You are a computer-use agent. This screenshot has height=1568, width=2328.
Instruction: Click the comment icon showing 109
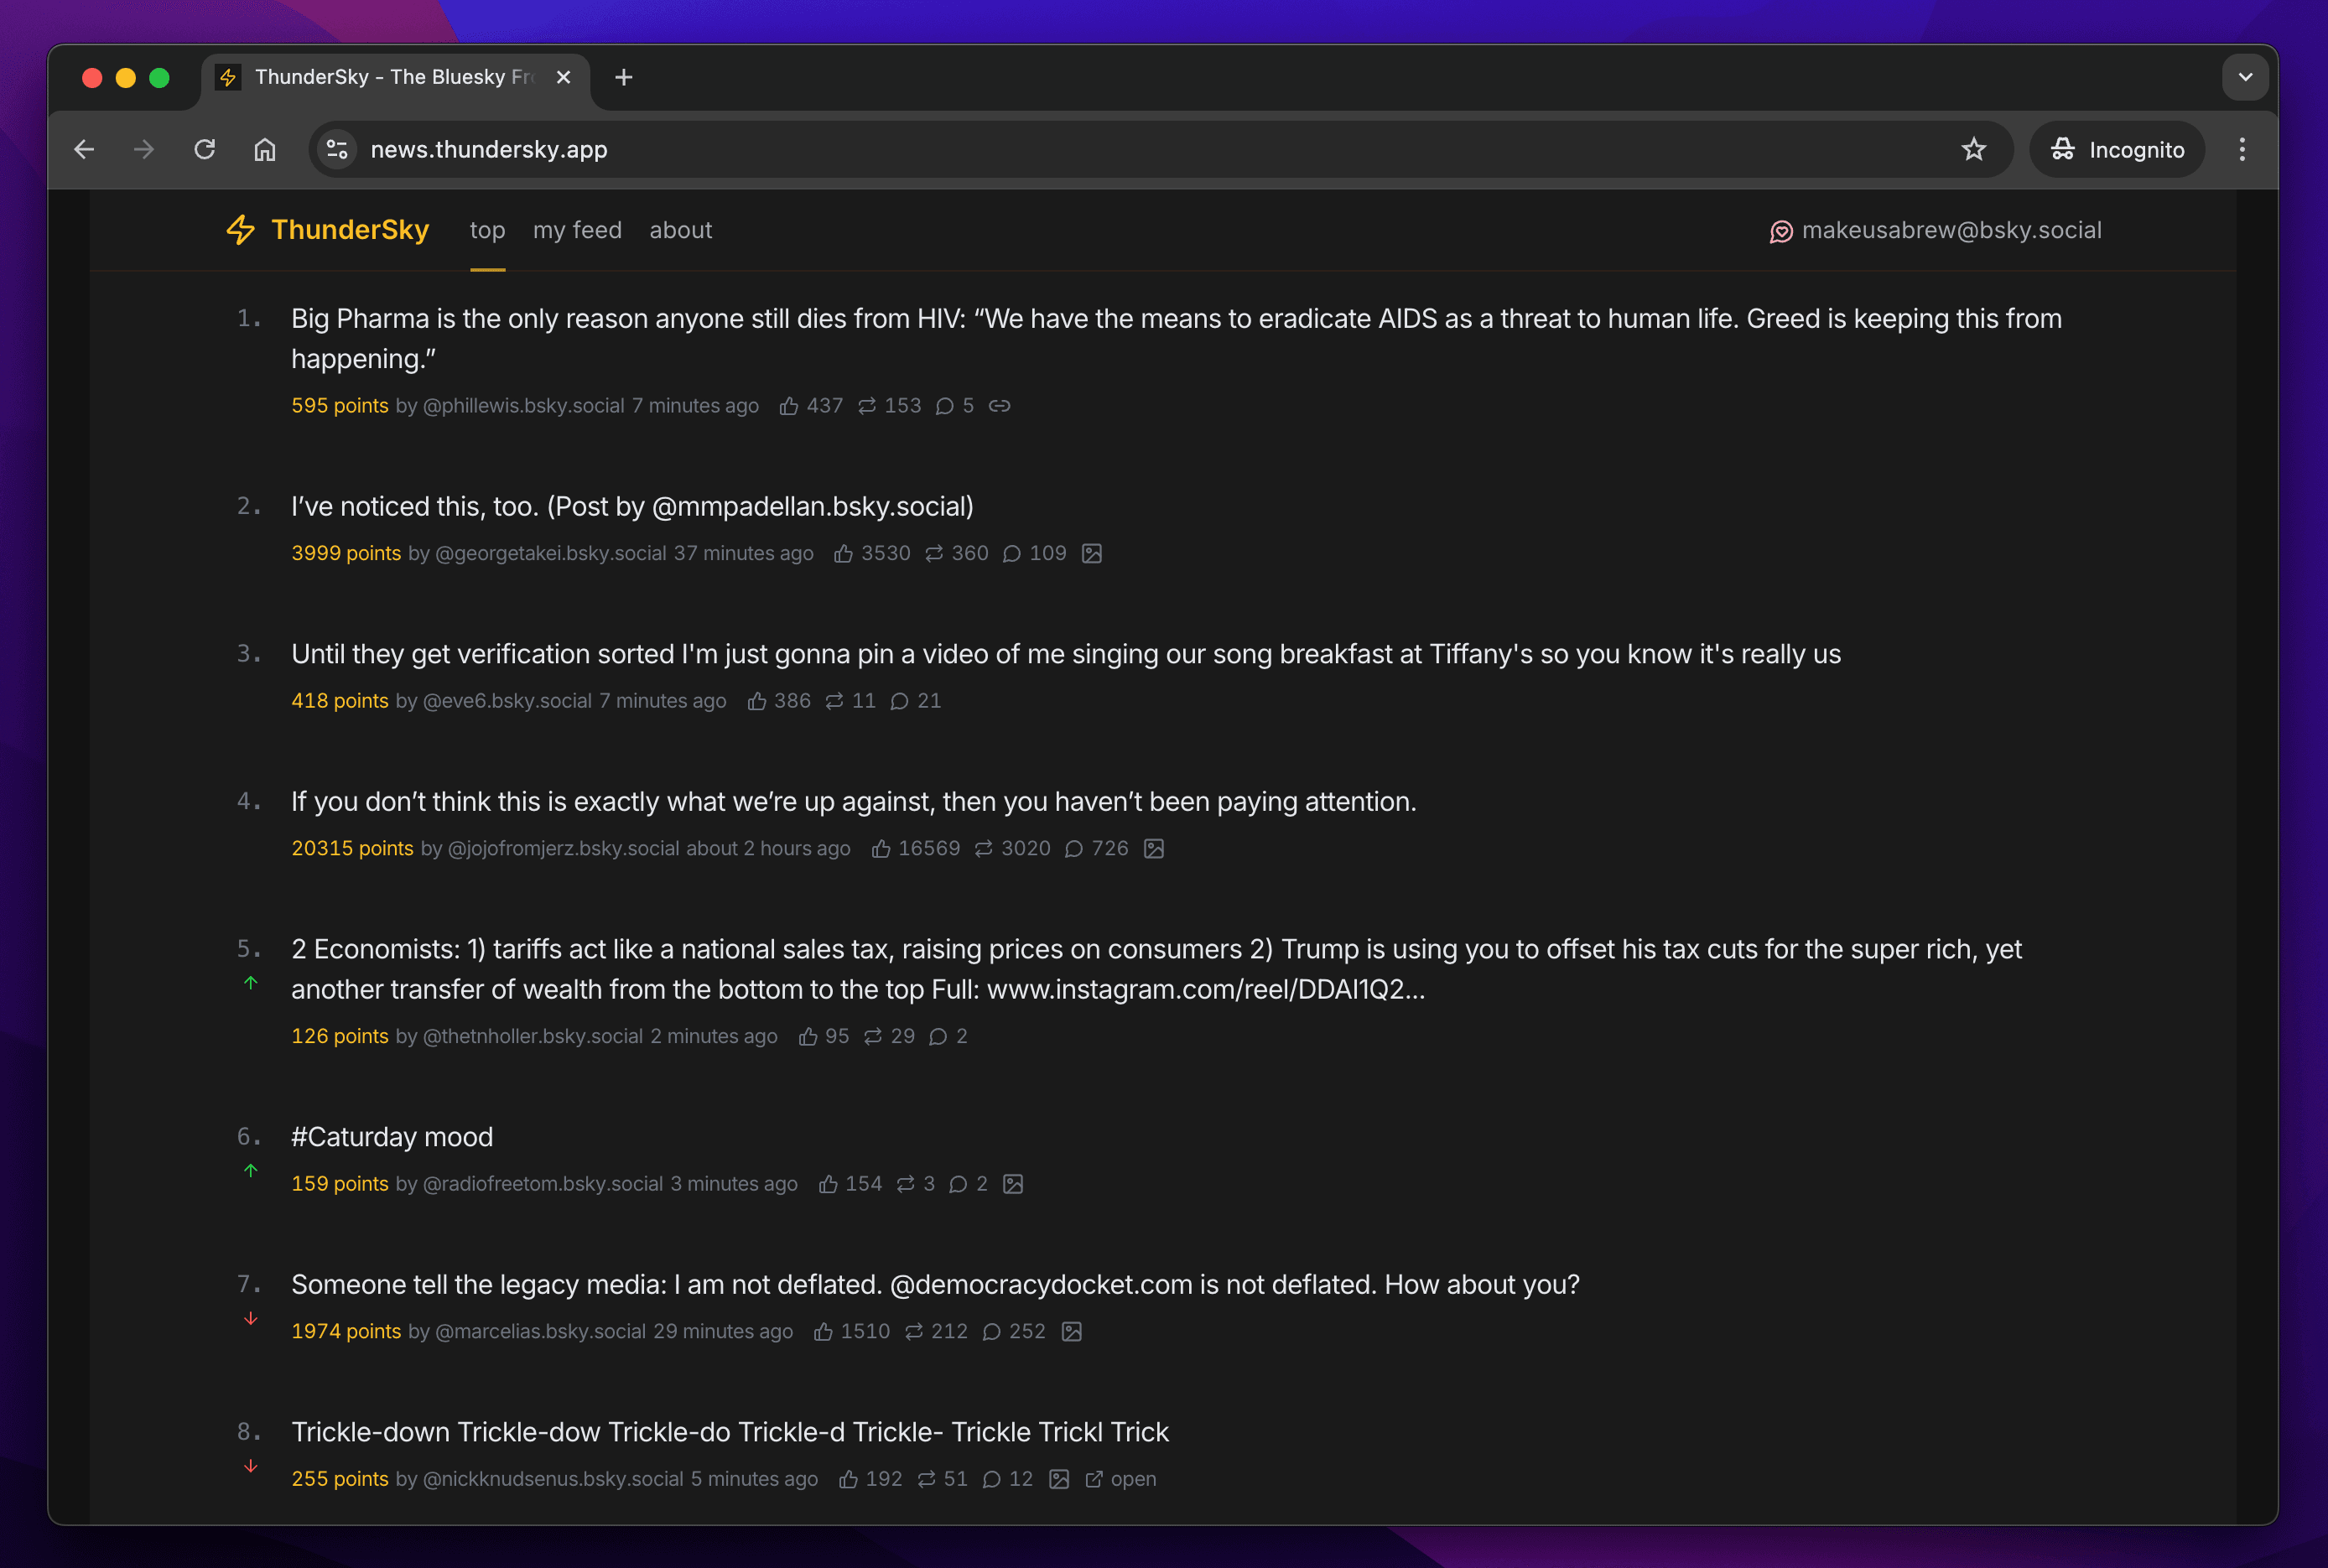pos(1012,554)
